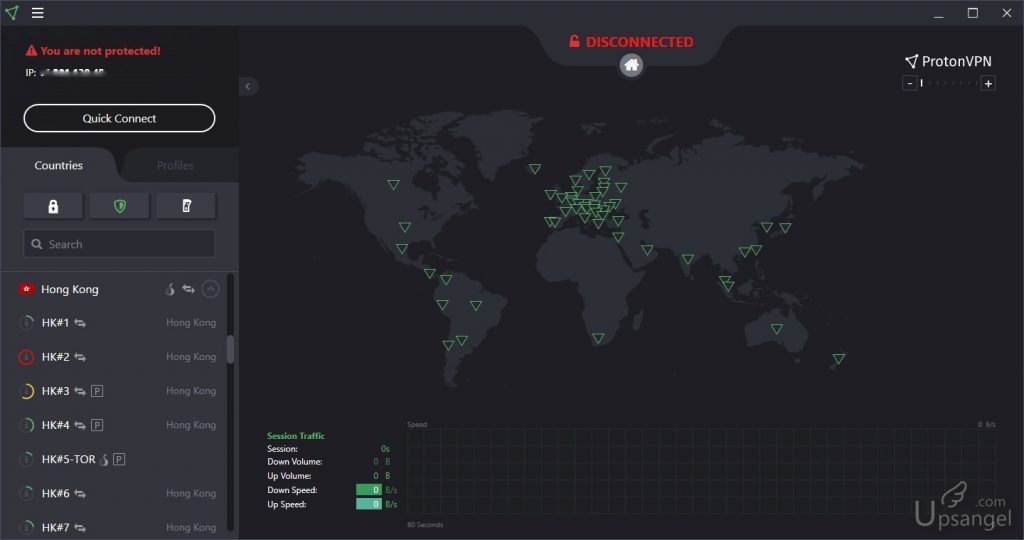
Task: Click the Brazil server marker on map
Action: (476, 306)
